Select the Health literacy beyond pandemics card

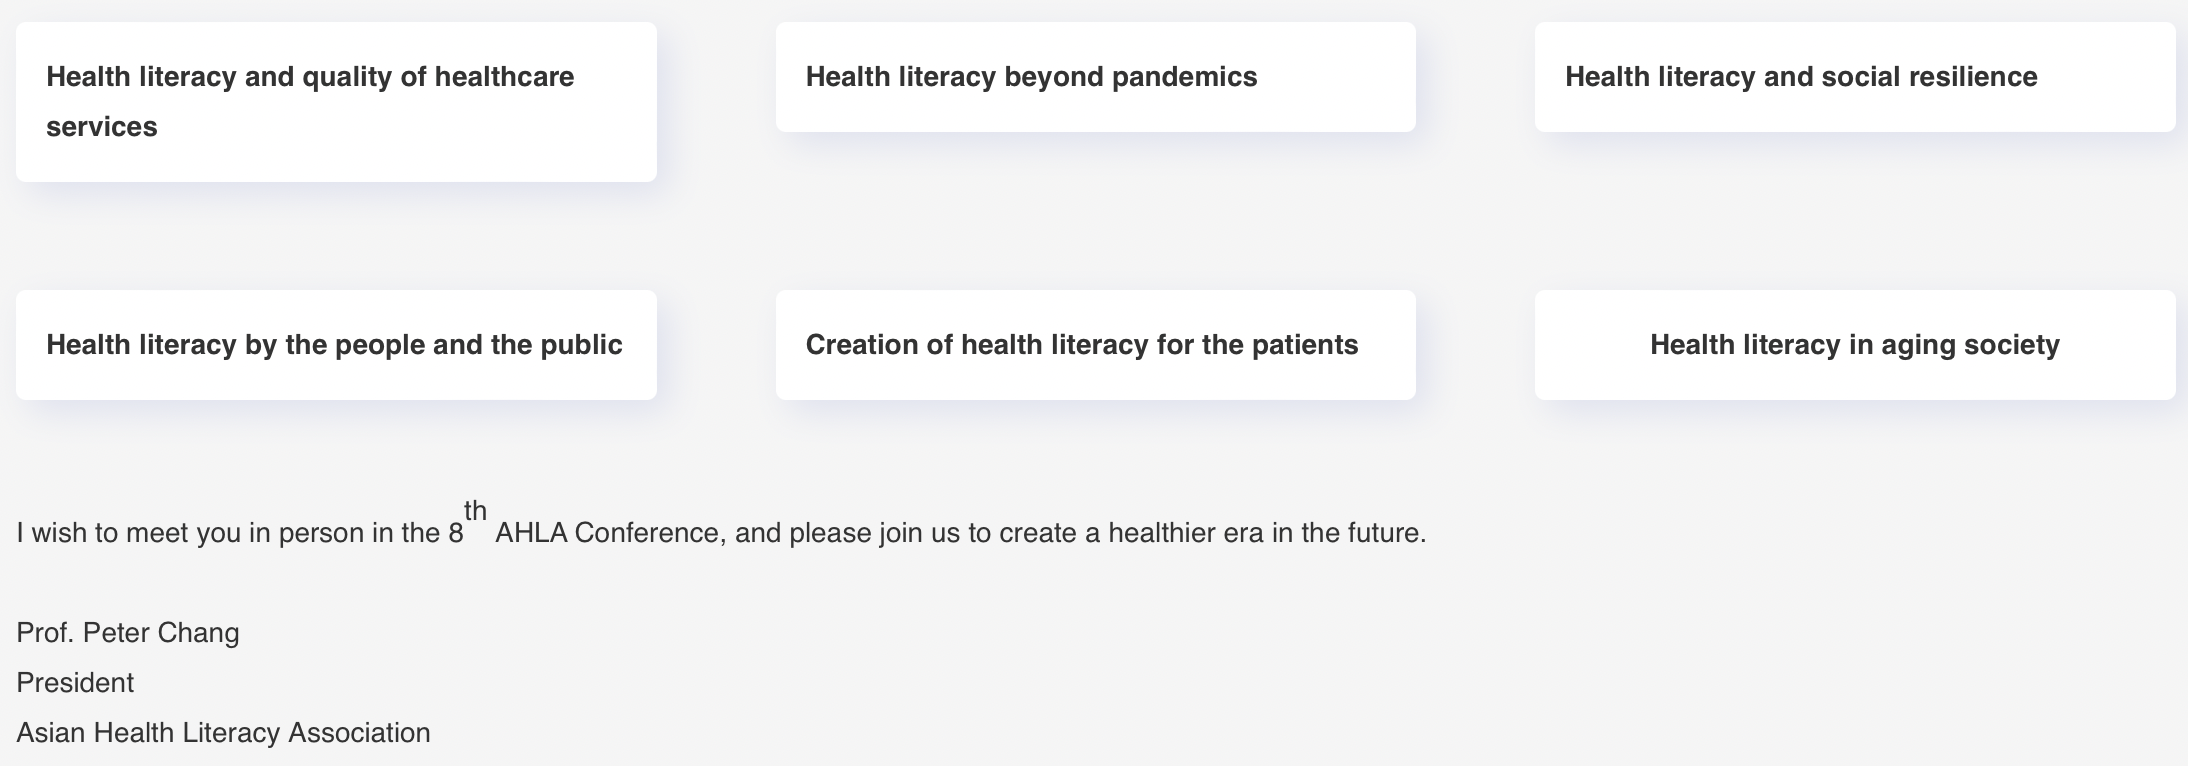tap(1096, 77)
